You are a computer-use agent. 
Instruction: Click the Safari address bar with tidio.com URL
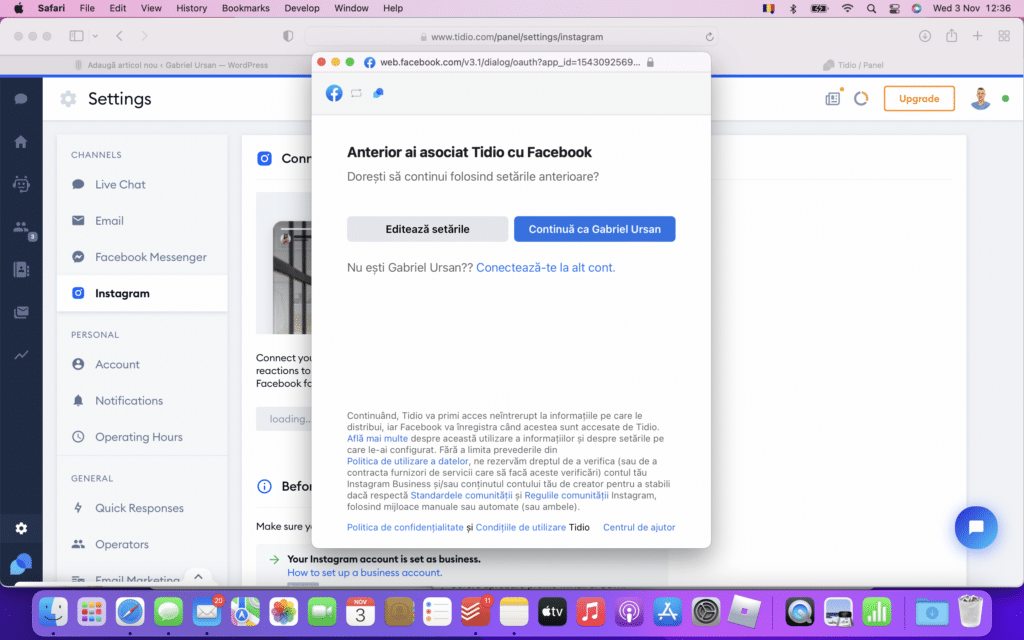tap(511, 37)
